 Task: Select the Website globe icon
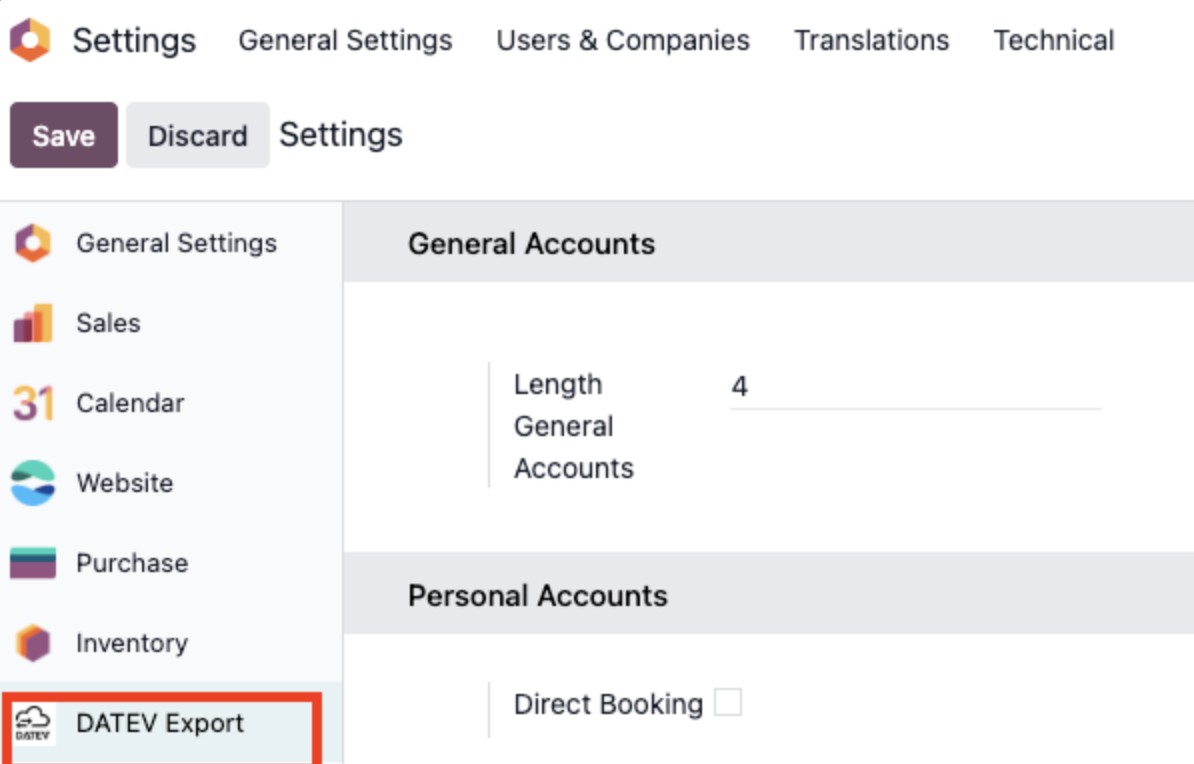pyautogui.click(x=33, y=483)
